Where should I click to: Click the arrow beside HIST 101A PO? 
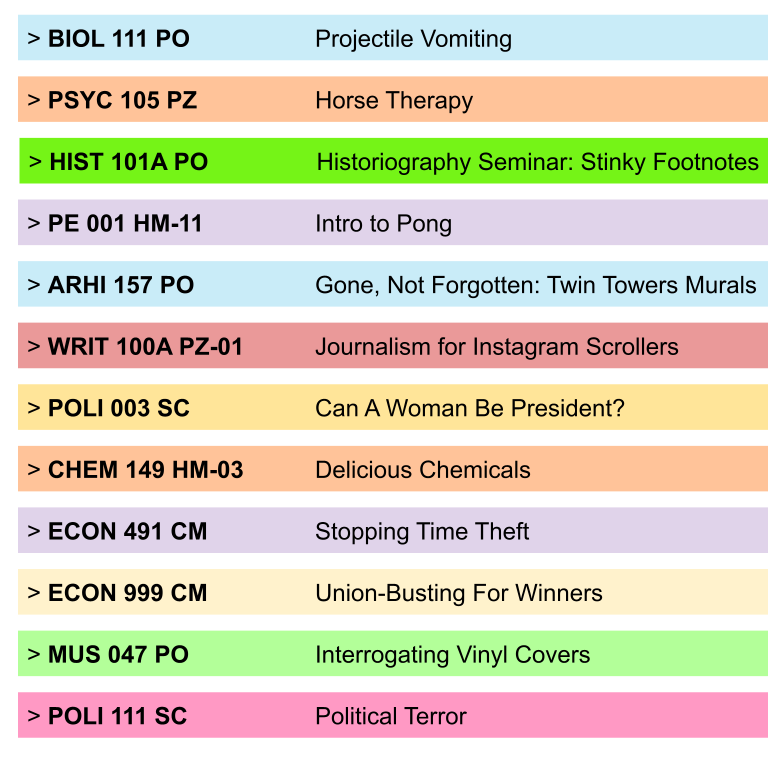pyautogui.click(x=36, y=162)
